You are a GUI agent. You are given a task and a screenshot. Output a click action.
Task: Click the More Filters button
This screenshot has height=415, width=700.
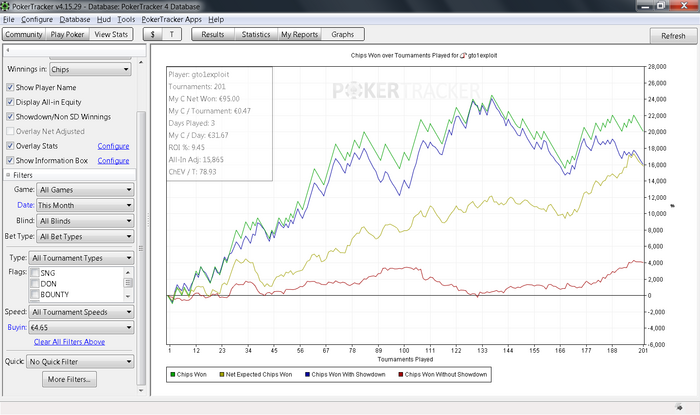point(69,379)
